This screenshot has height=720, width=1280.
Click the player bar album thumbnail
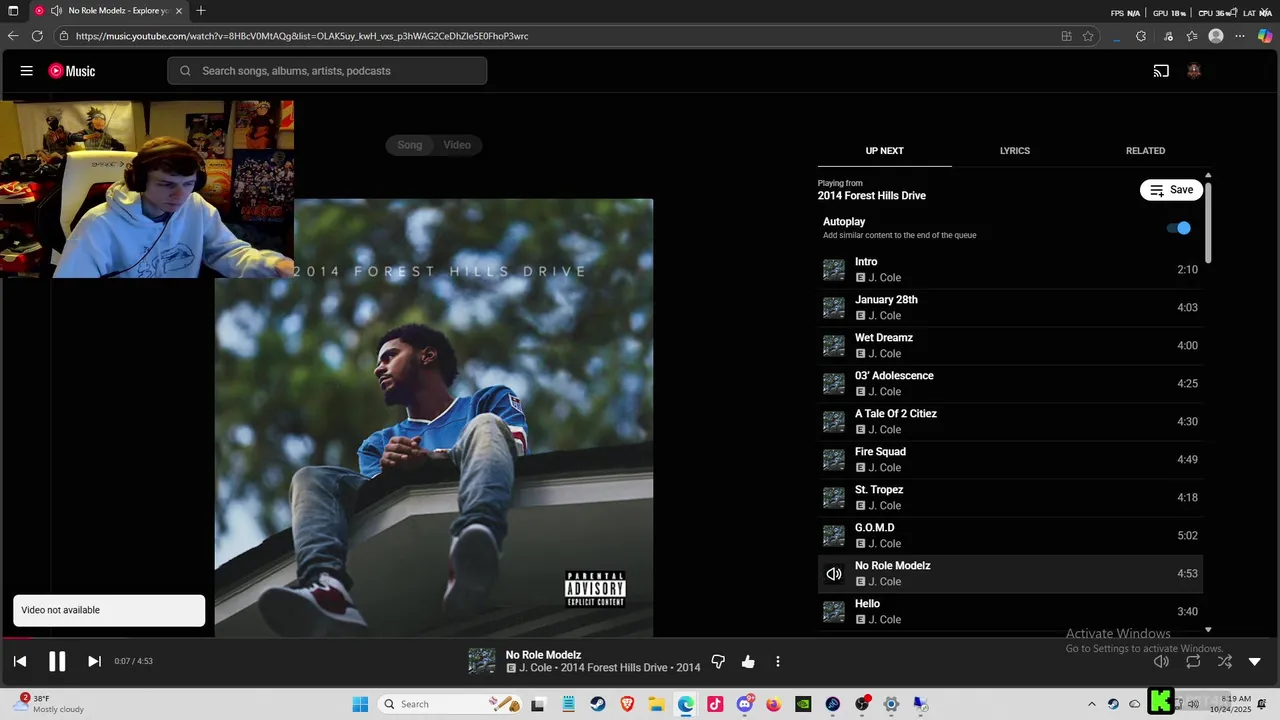[x=482, y=661]
